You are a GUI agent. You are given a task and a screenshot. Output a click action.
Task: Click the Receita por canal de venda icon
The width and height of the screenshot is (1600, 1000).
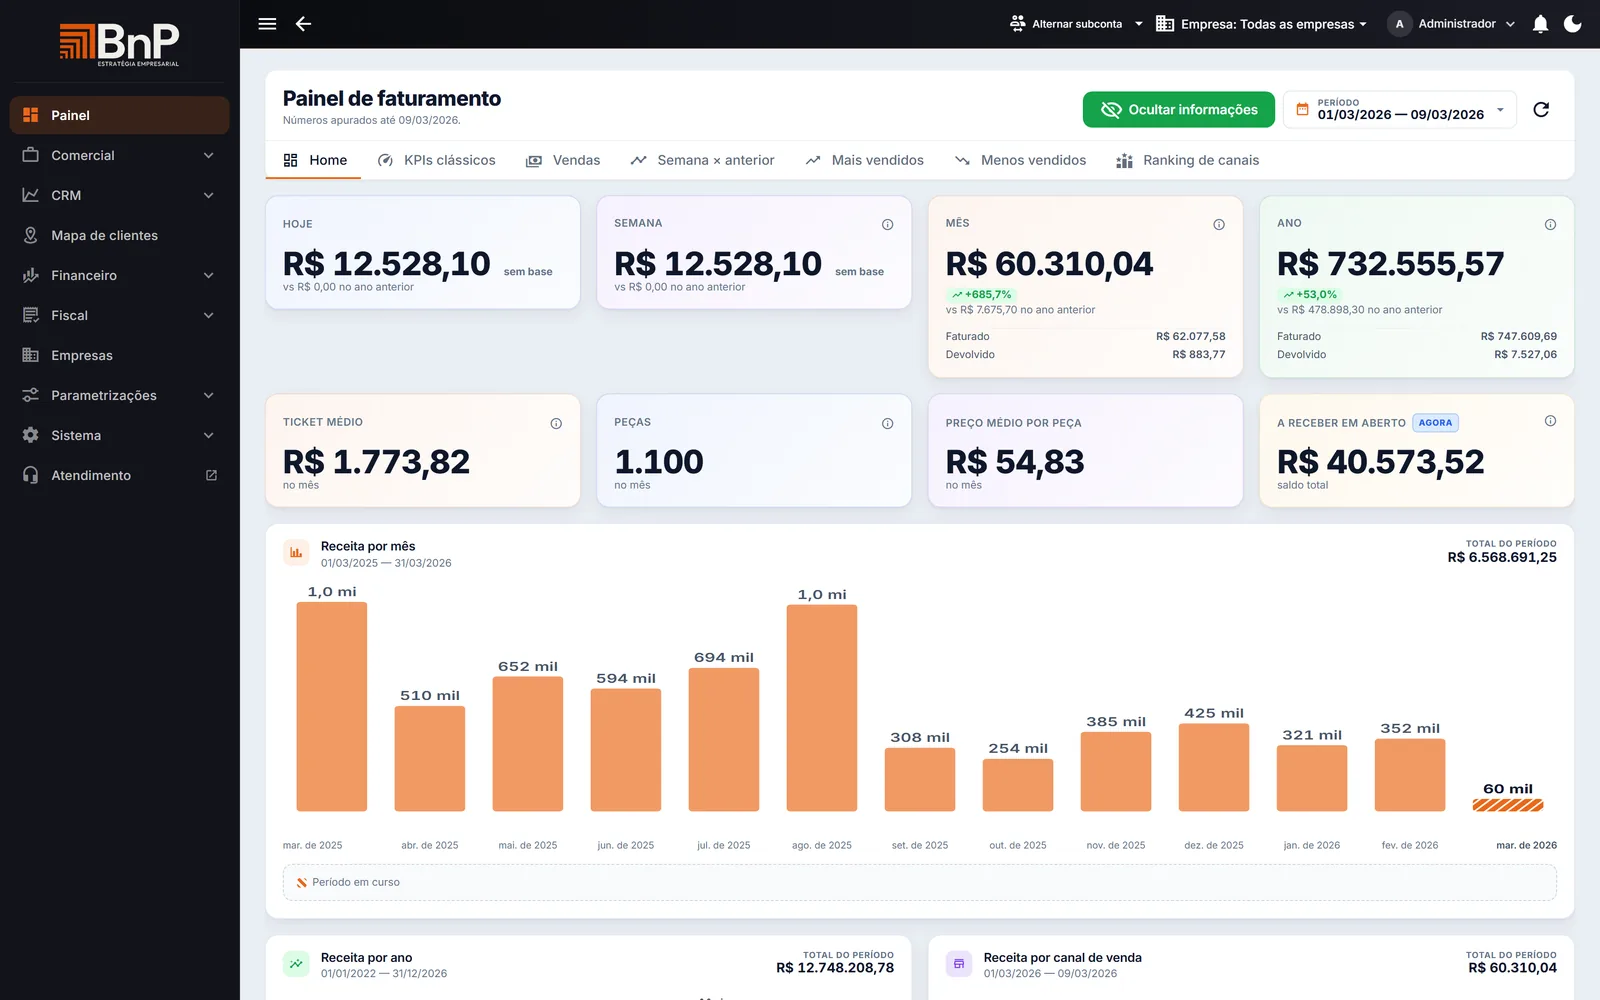(959, 964)
